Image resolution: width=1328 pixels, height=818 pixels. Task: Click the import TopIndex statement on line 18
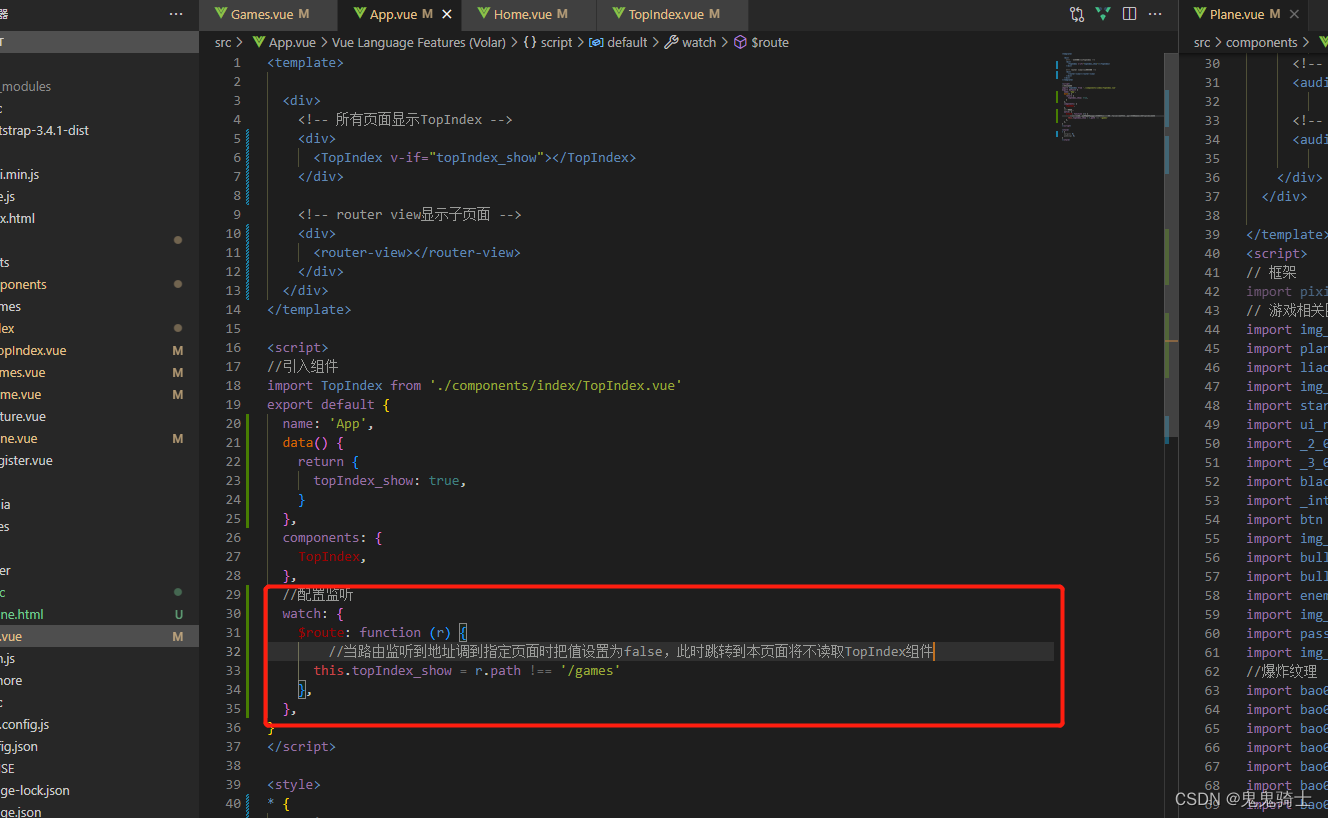click(x=474, y=385)
